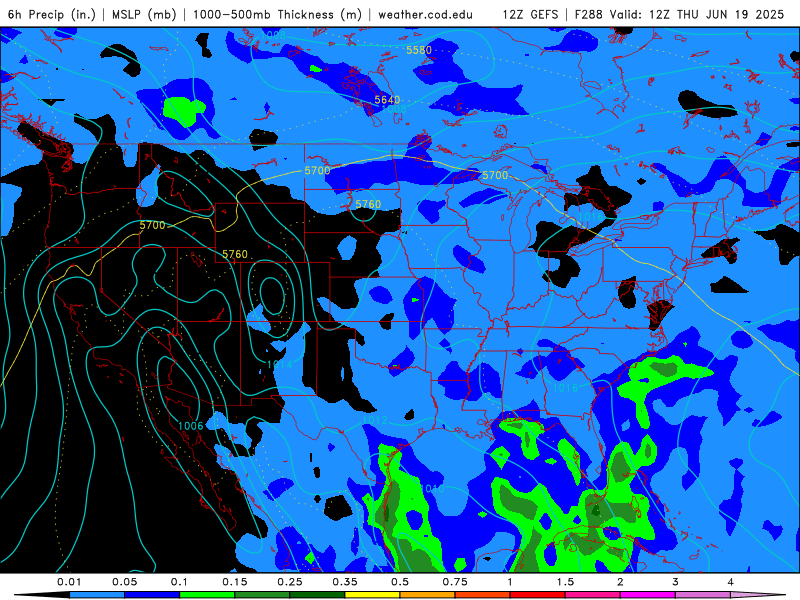Viewport: 800px width, 600px height.
Task: Click the pink 2–3 legend swatch
Action: pyautogui.click(x=648, y=595)
